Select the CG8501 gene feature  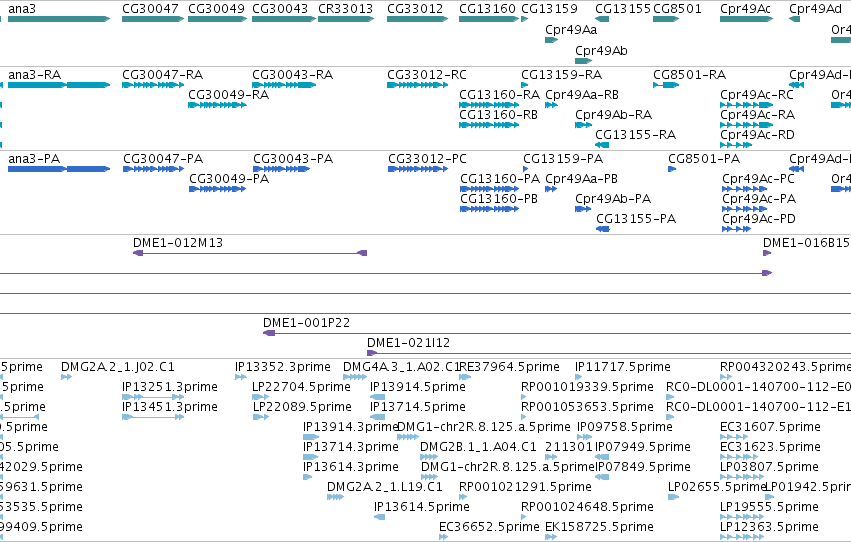(x=666, y=19)
